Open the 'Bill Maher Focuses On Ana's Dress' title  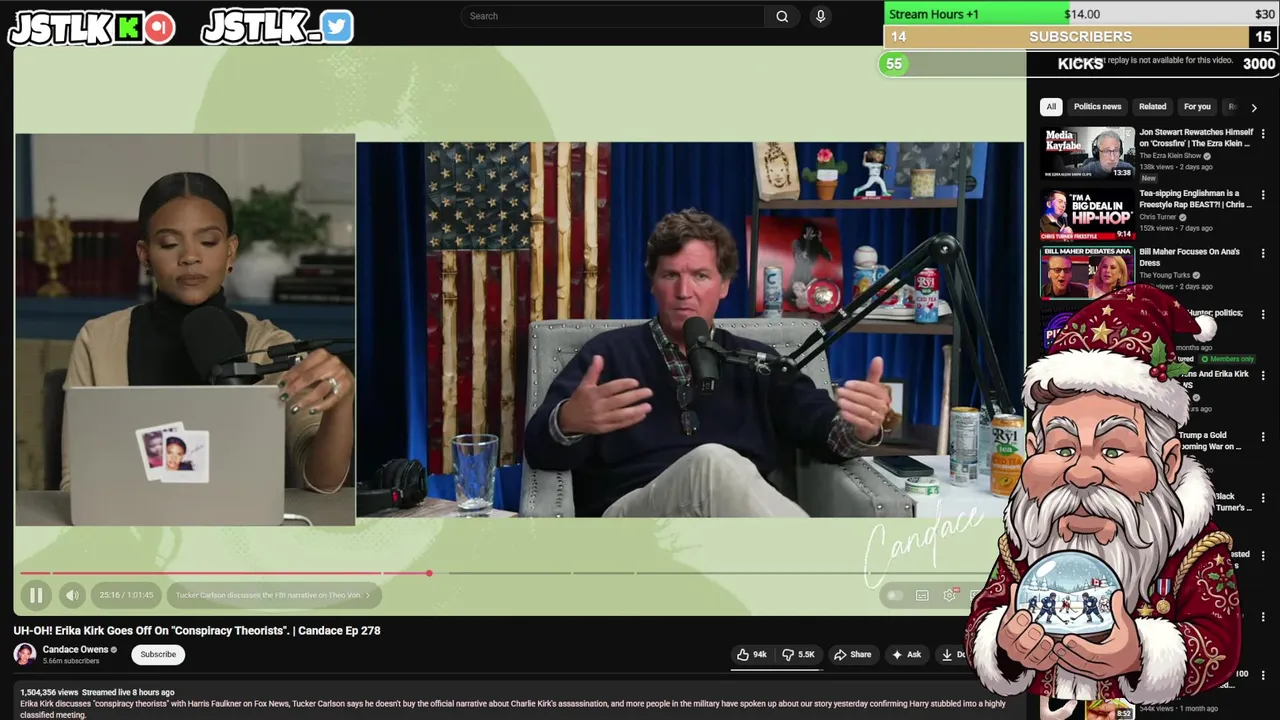(1190, 258)
